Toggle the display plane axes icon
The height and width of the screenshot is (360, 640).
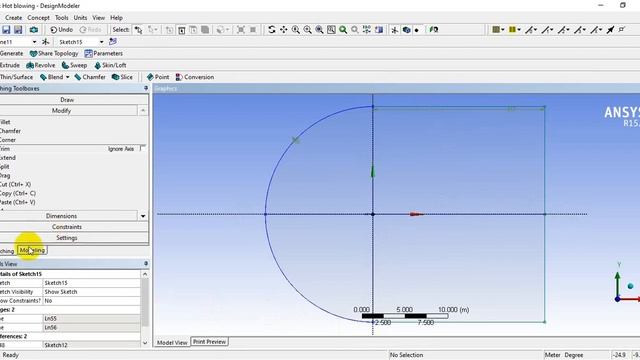[394, 29]
